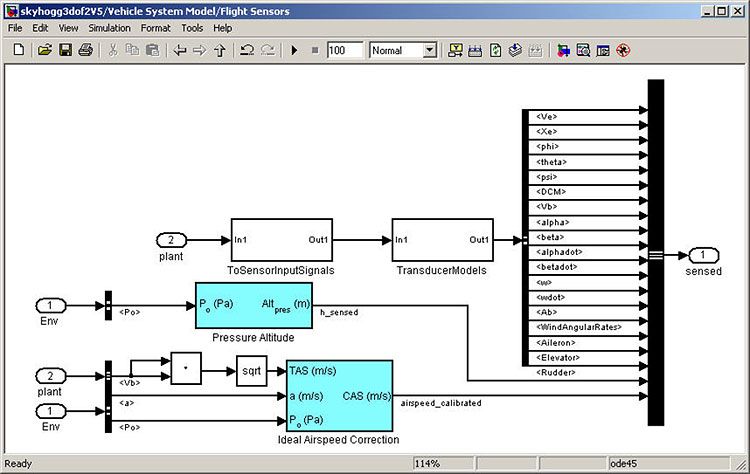This screenshot has height=474, width=750.
Task: Navigate forward with the right arrow icon
Action: 199,50
